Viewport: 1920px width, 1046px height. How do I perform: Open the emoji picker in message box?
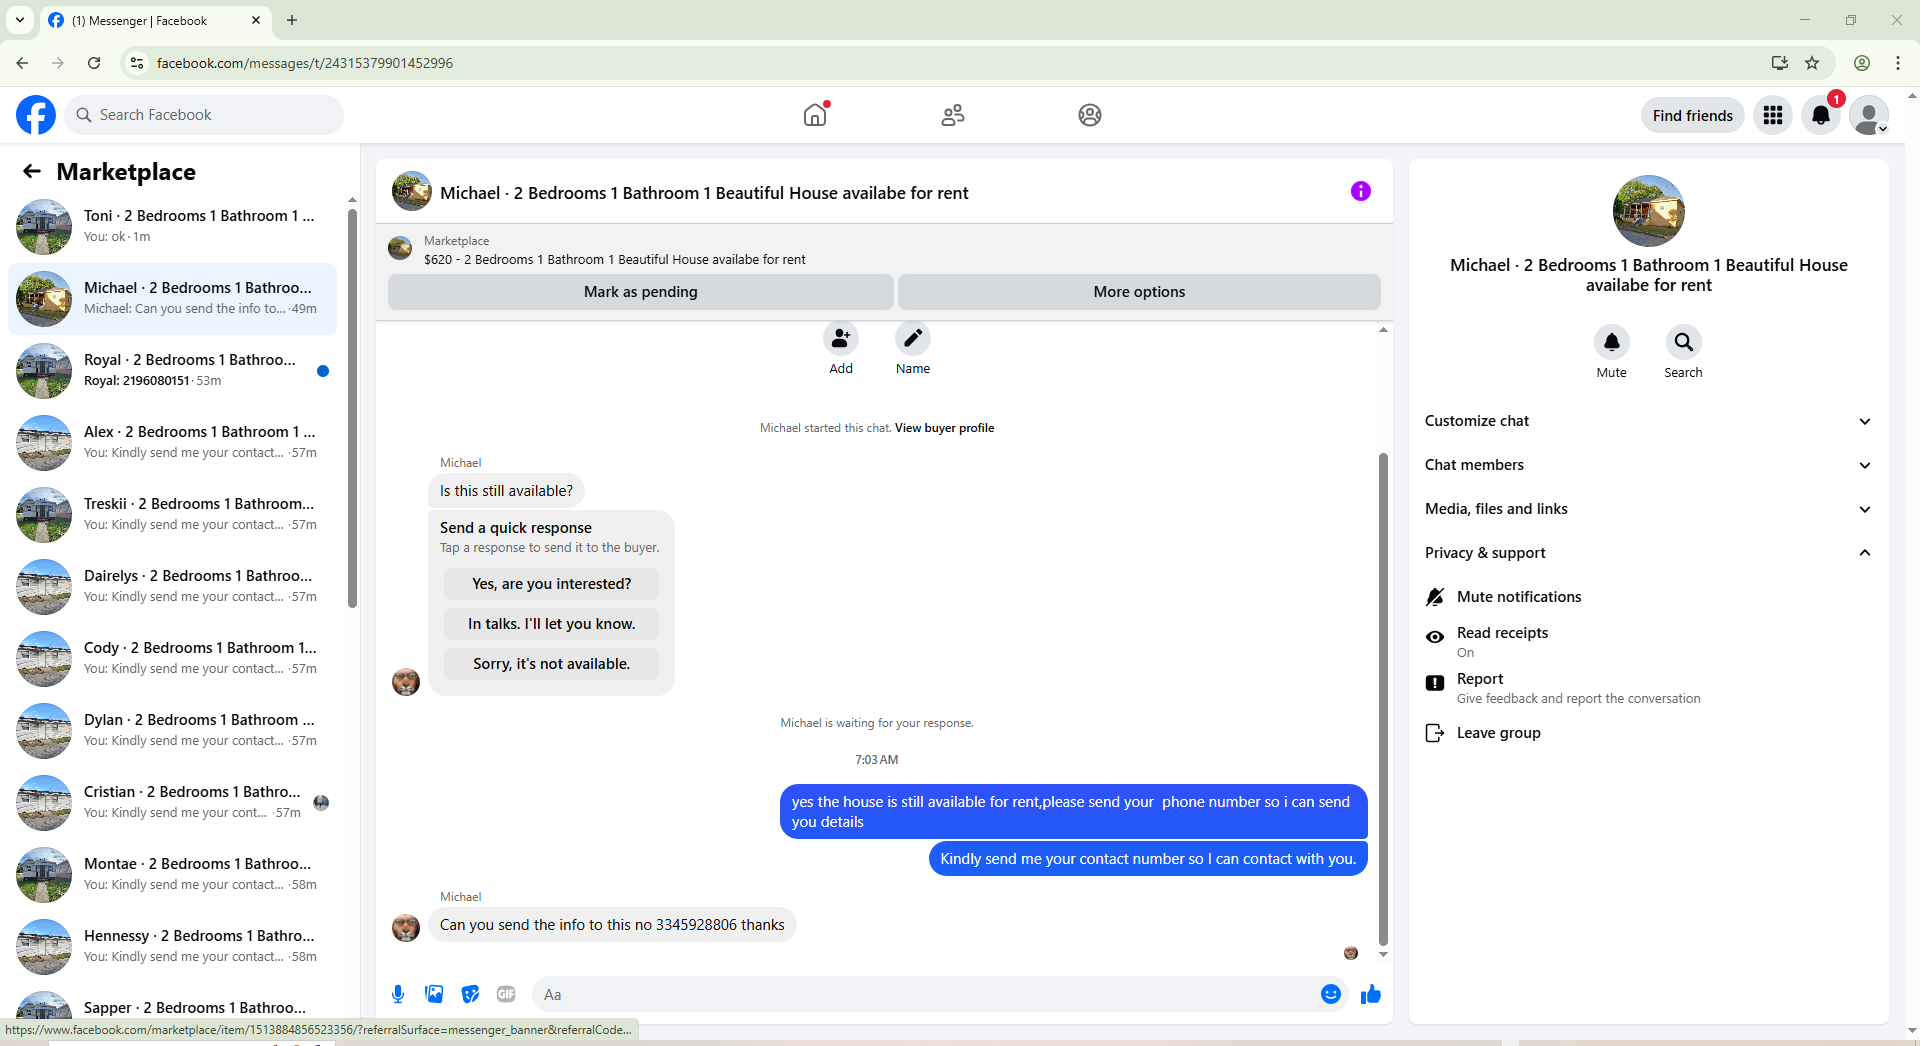pyautogui.click(x=1331, y=994)
